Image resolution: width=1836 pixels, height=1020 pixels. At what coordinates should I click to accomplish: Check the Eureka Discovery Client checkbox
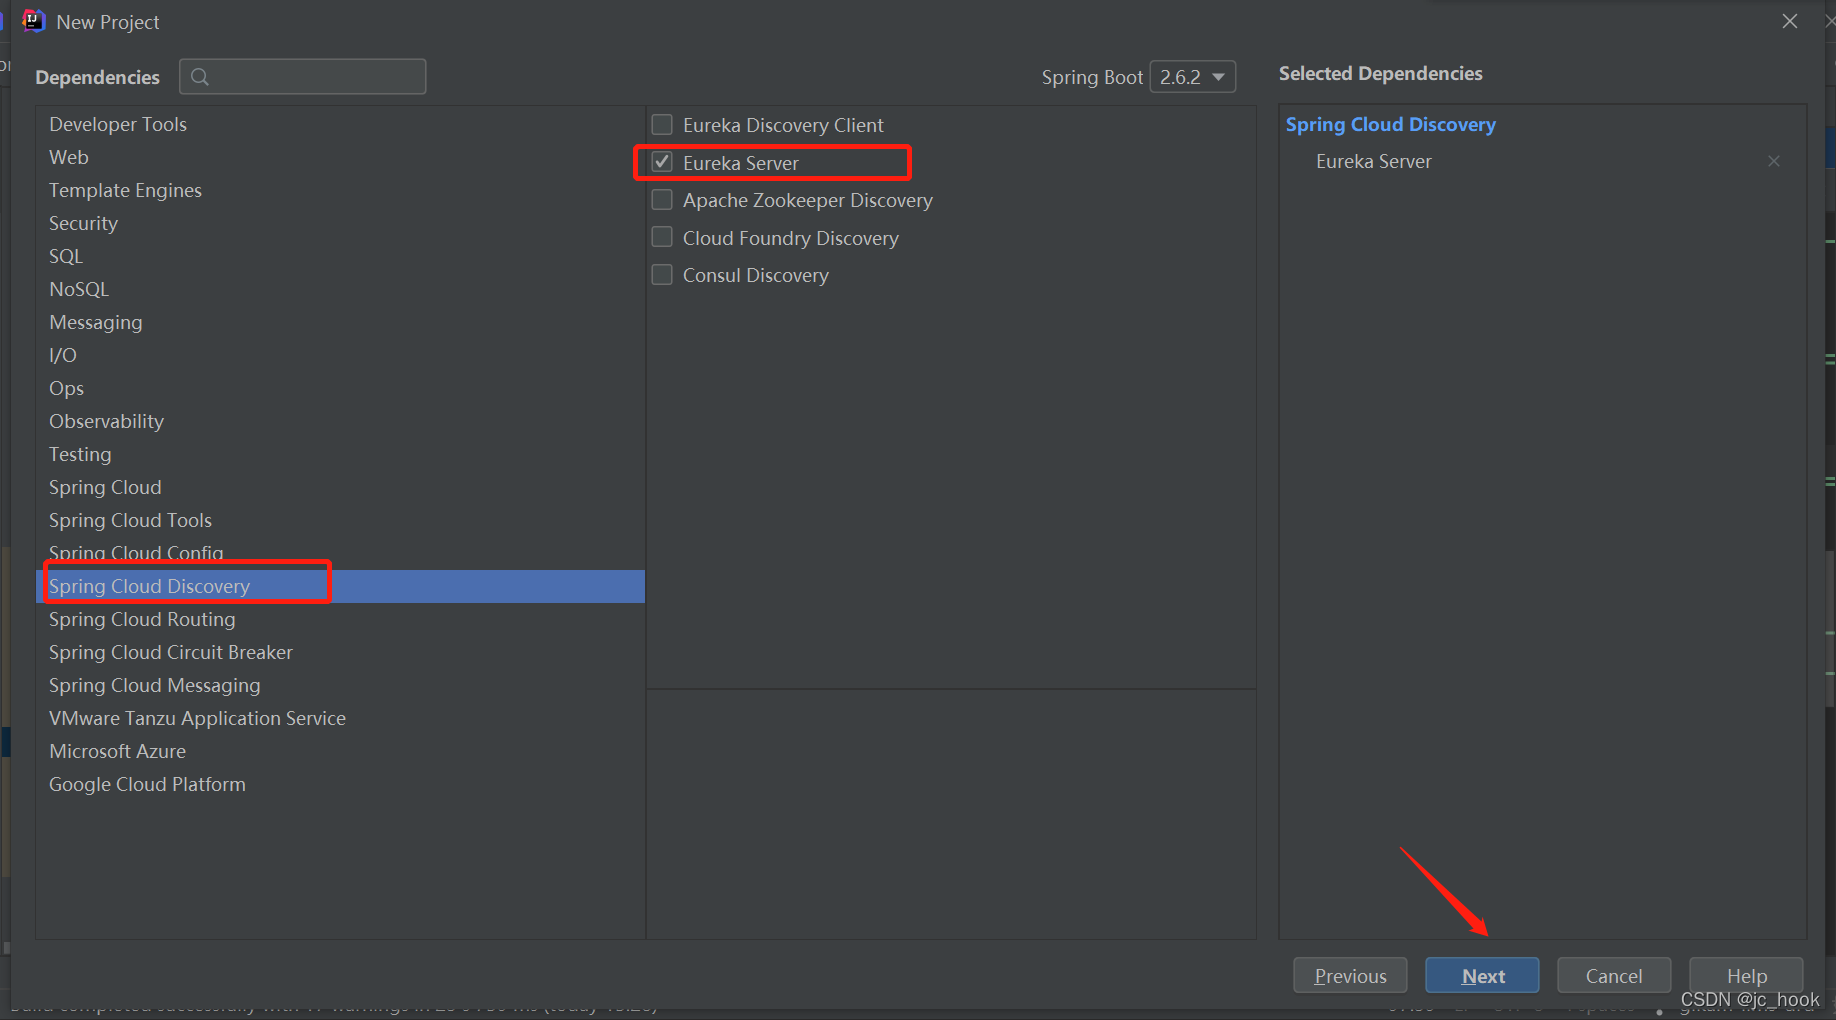click(x=662, y=125)
